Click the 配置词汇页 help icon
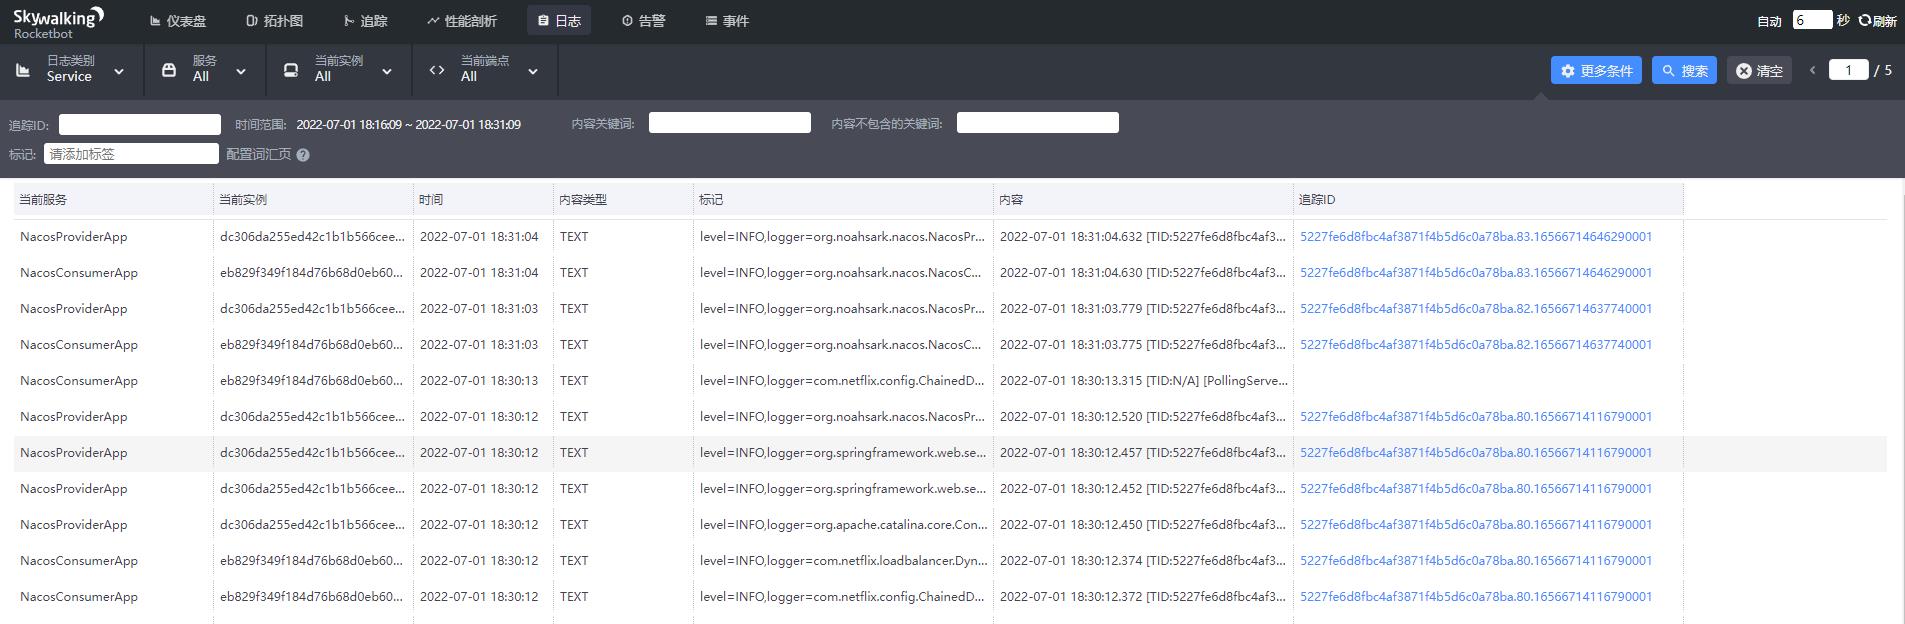 303,155
